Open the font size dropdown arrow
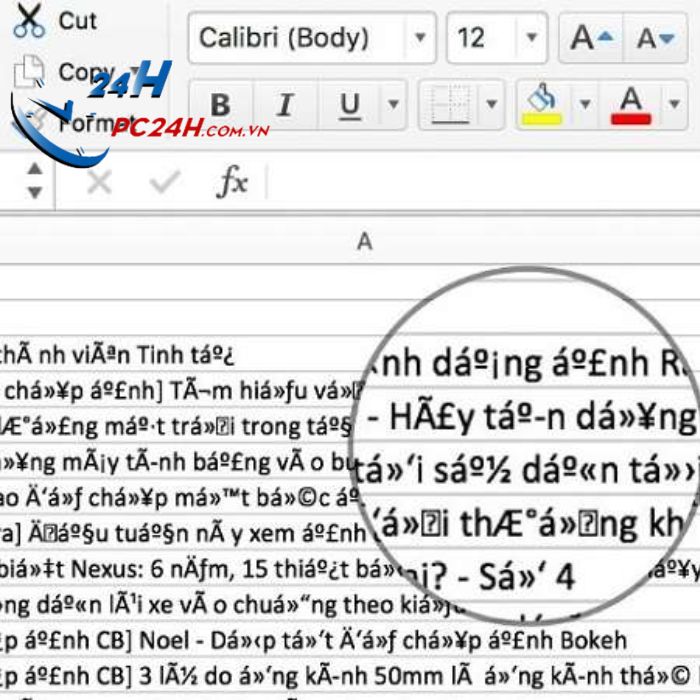700x700 pixels. tap(532, 38)
